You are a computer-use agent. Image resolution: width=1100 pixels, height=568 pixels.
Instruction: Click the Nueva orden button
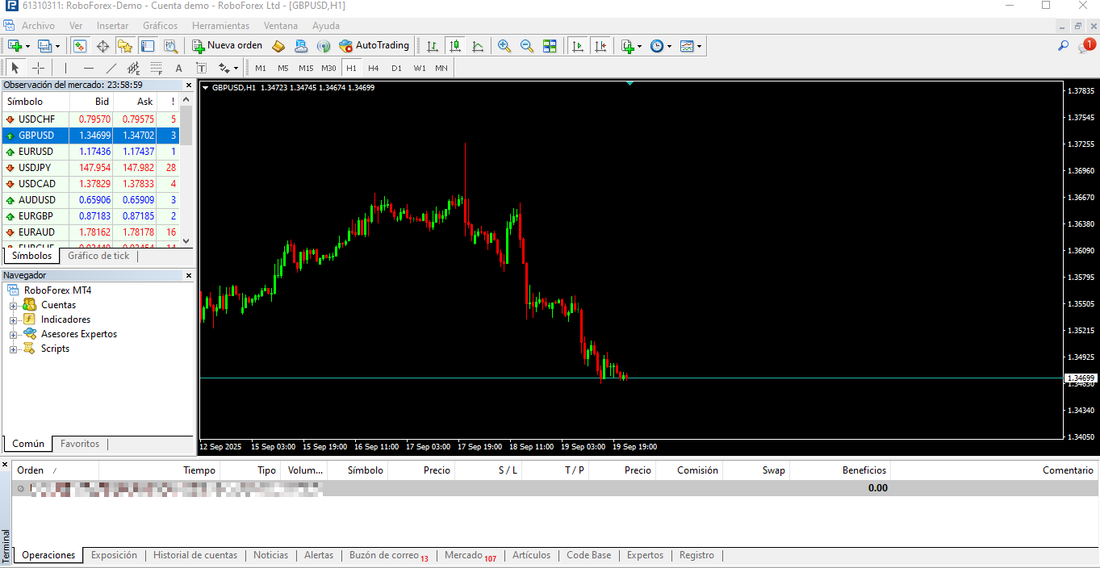pos(227,46)
